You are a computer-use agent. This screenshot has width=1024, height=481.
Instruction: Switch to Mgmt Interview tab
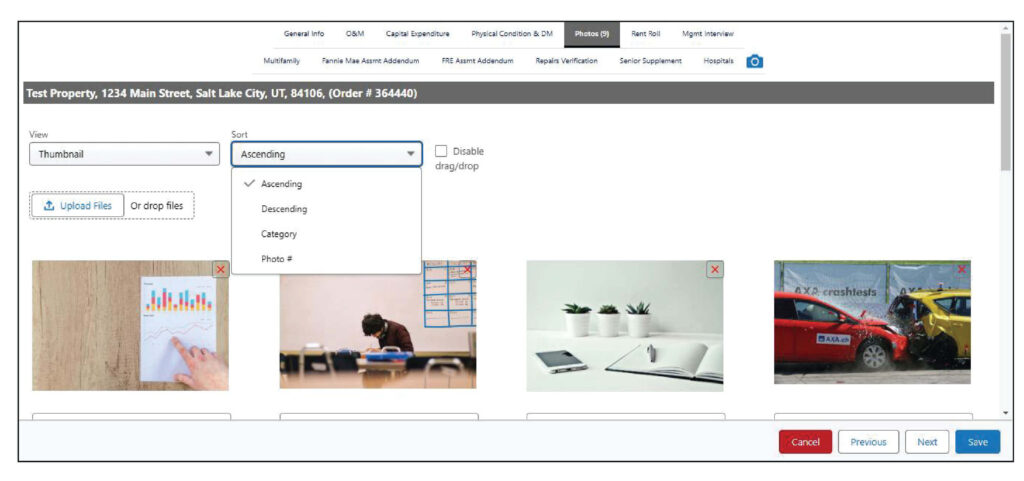[x=708, y=34]
